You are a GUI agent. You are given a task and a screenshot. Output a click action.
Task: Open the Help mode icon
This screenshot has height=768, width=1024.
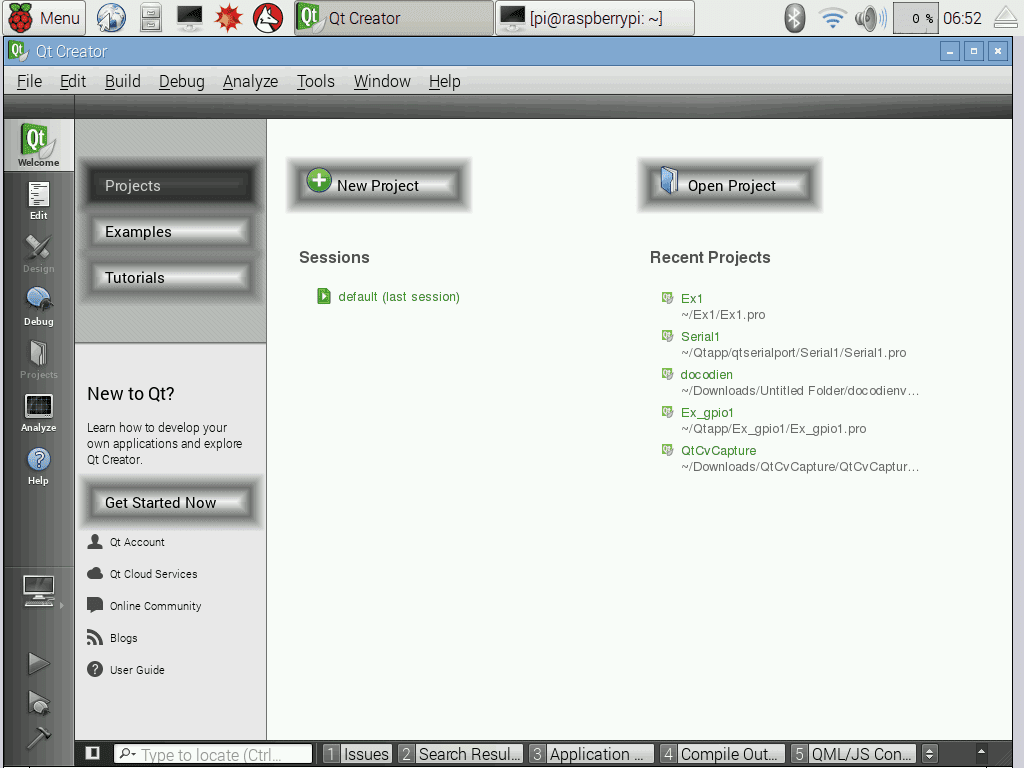[38, 465]
